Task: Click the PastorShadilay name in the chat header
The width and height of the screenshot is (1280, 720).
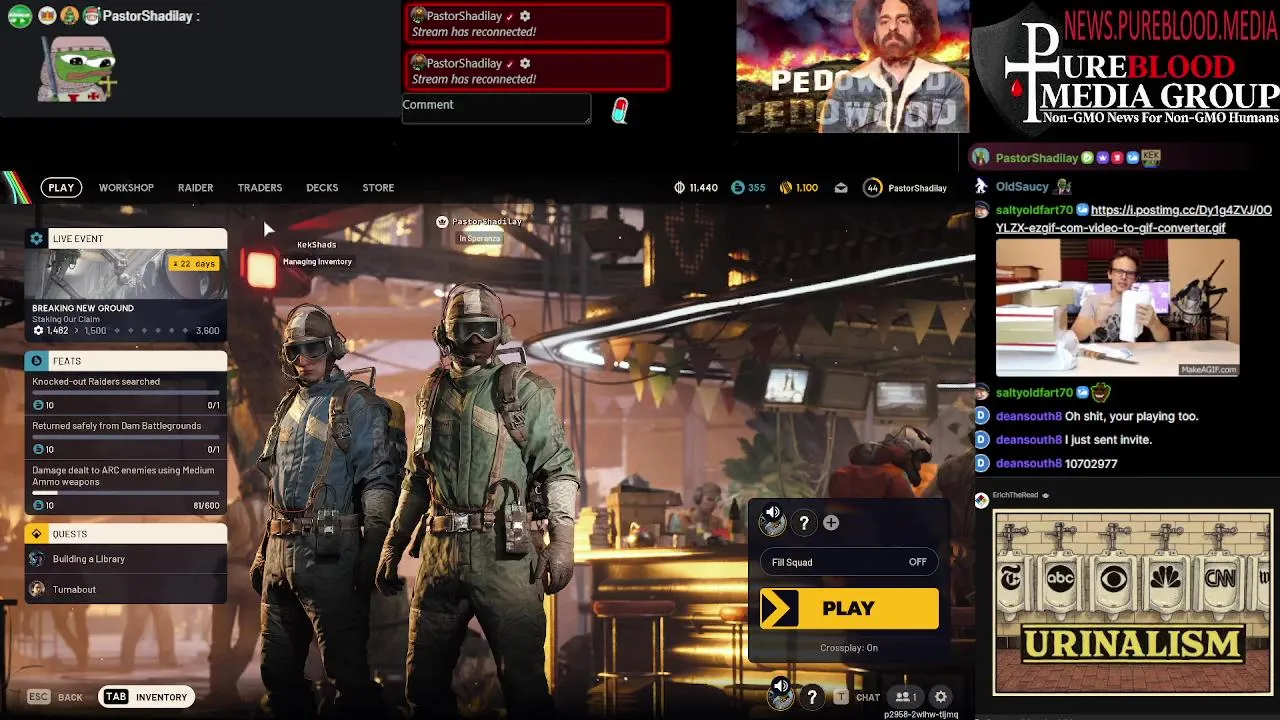Action: click(1037, 158)
